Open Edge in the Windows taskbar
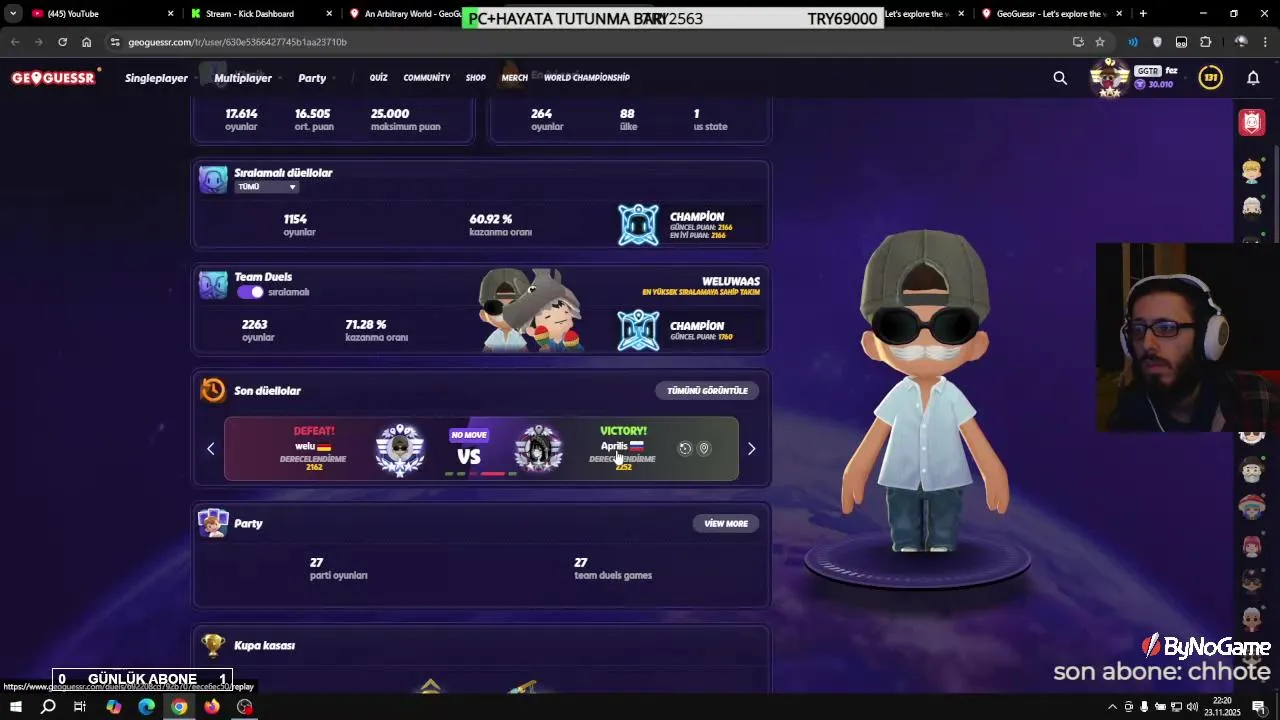Viewport: 1280px width, 720px height. pos(146,707)
